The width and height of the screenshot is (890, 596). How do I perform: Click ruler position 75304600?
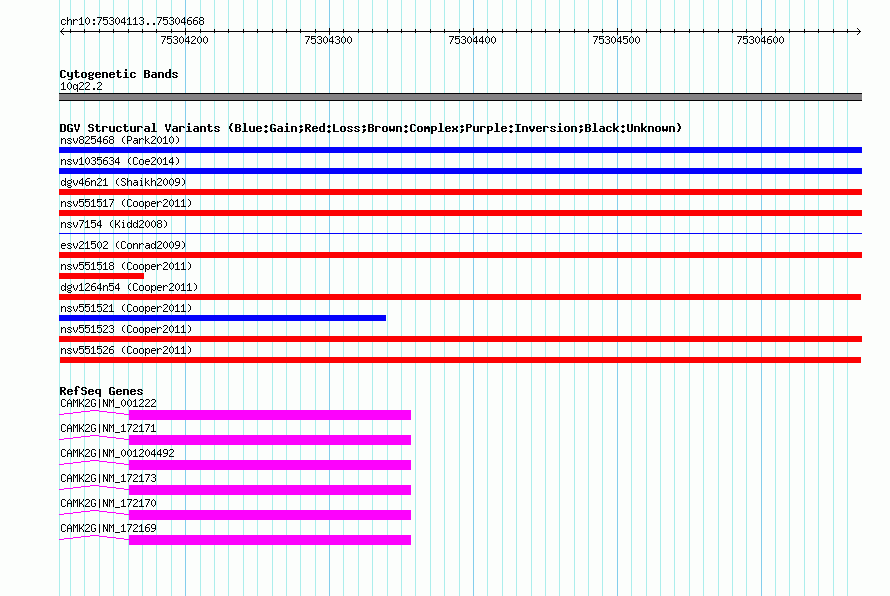tap(761, 40)
